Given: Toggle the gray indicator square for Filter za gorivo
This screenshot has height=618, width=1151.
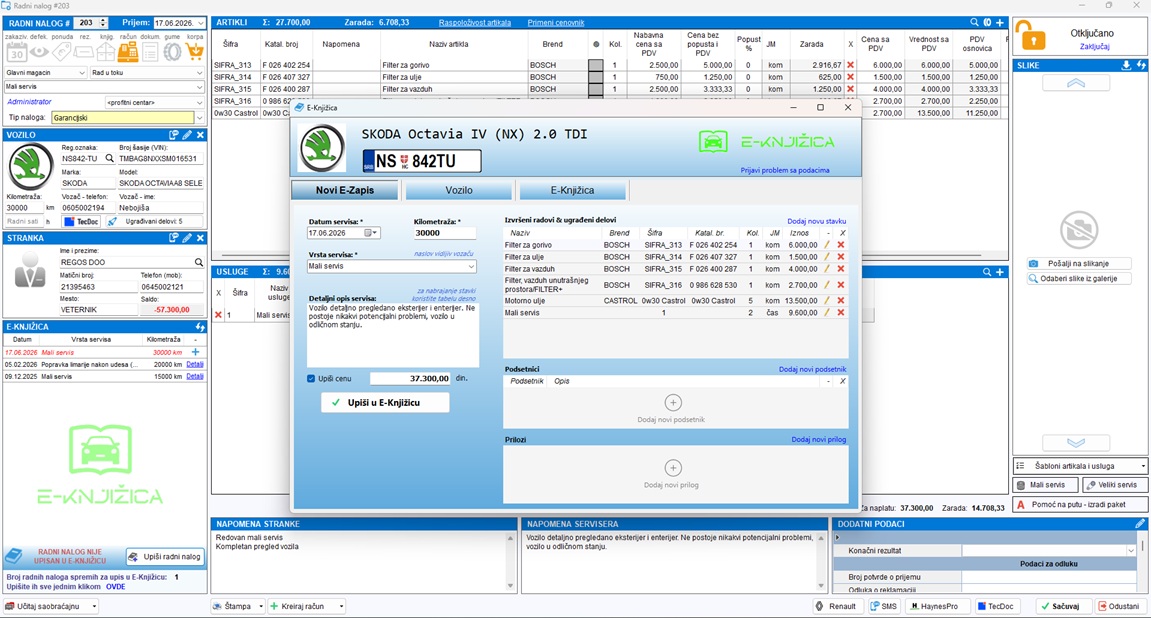Looking at the screenshot, I should tap(596, 65).
